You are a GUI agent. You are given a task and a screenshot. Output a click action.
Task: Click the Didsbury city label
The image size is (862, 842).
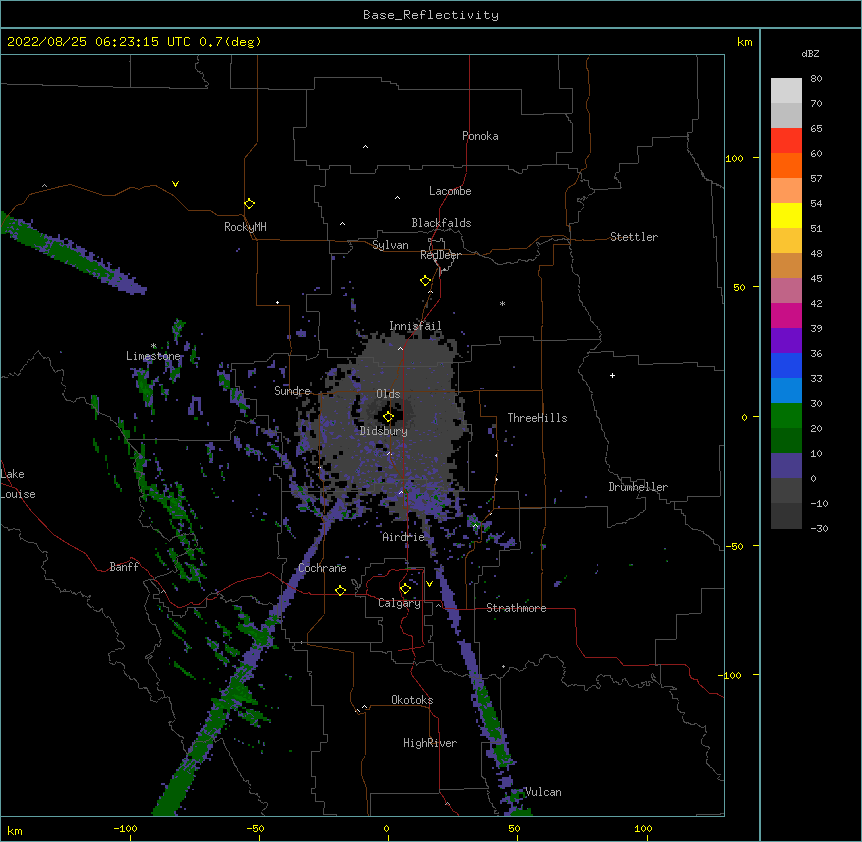pyautogui.click(x=384, y=431)
